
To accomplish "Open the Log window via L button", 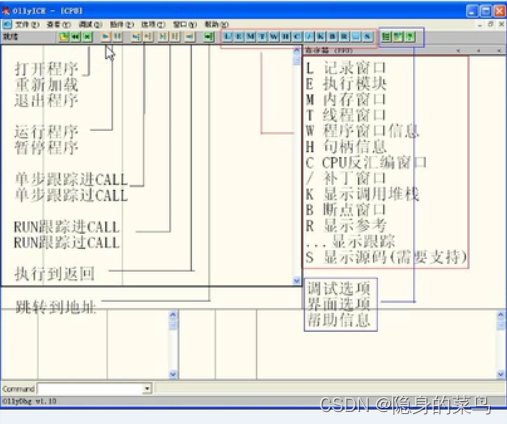I will click(x=227, y=37).
